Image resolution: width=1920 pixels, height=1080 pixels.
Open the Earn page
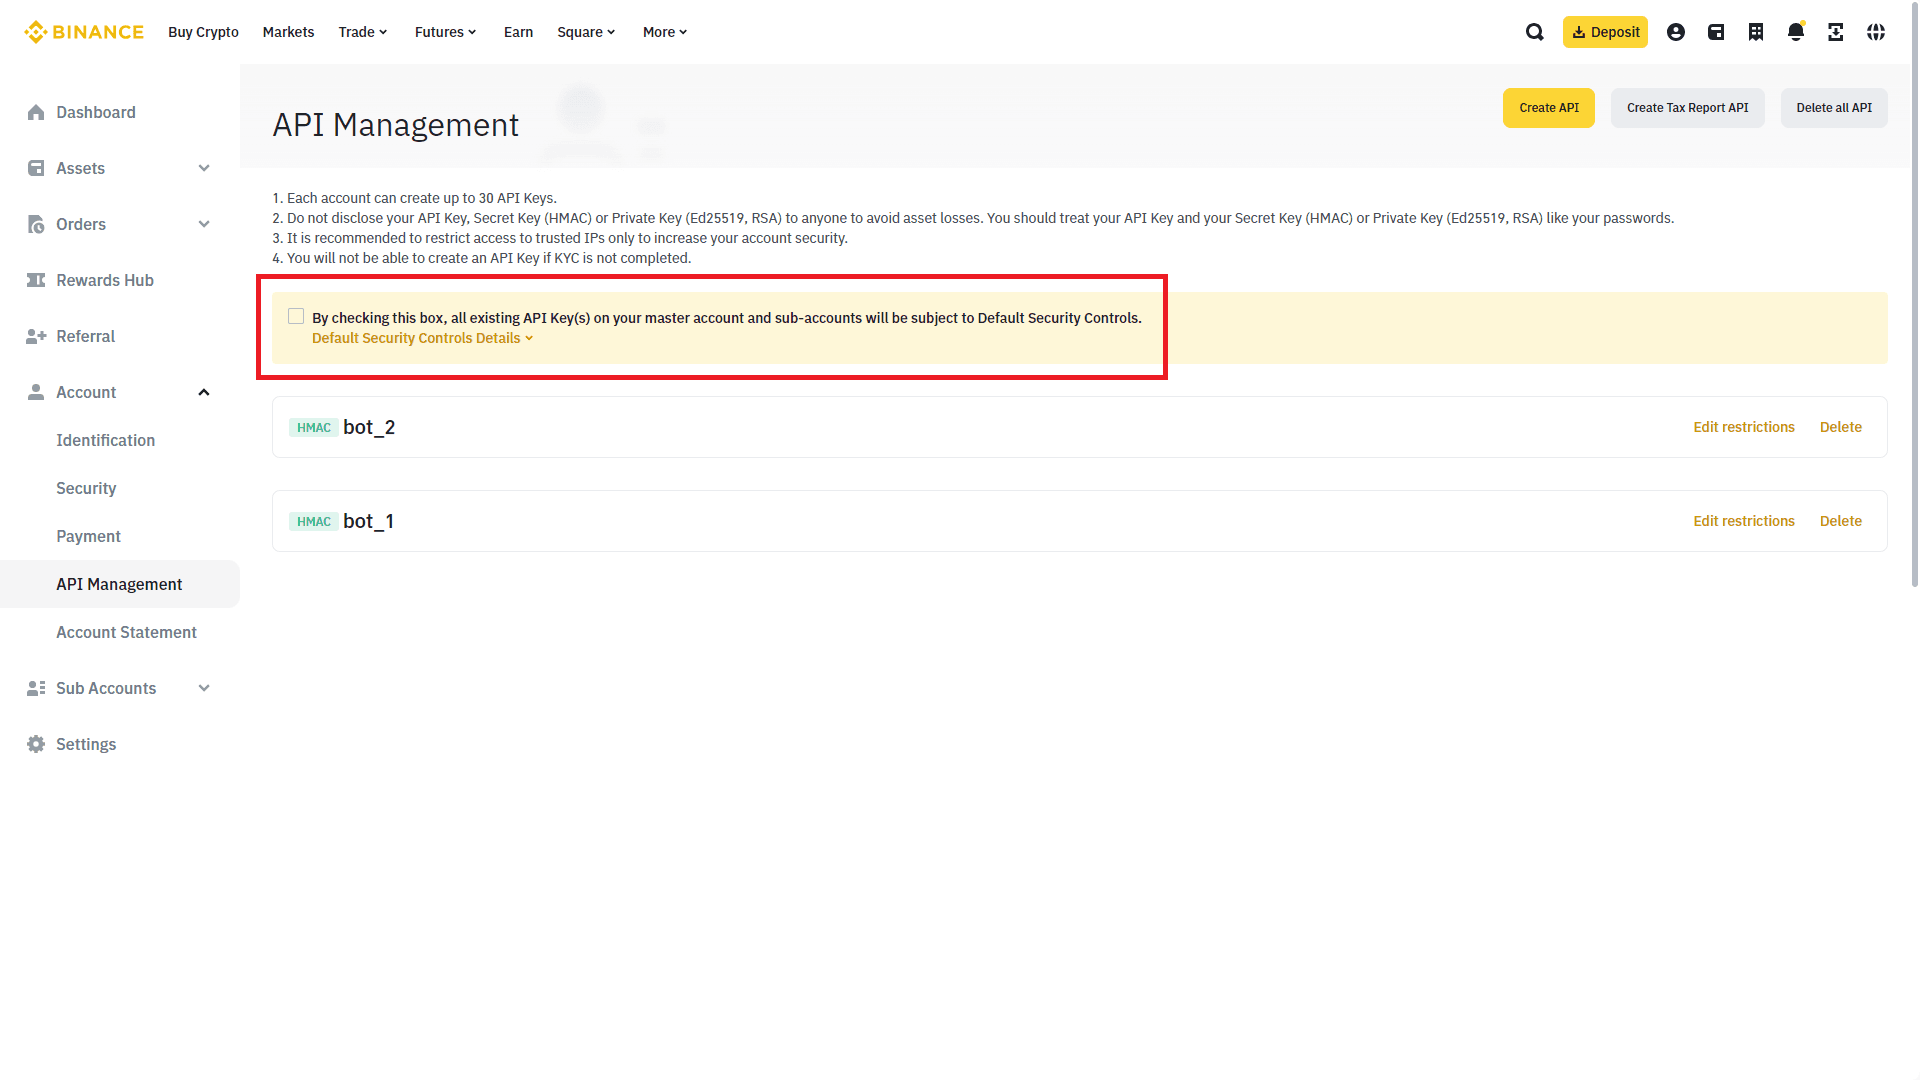click(518, 32)
